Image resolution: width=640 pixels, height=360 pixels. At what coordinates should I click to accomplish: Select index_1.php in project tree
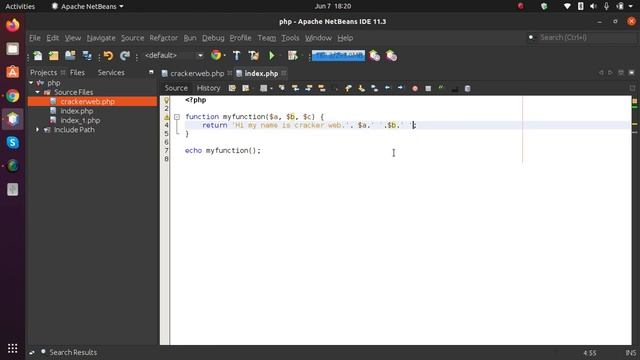point(80,120)
